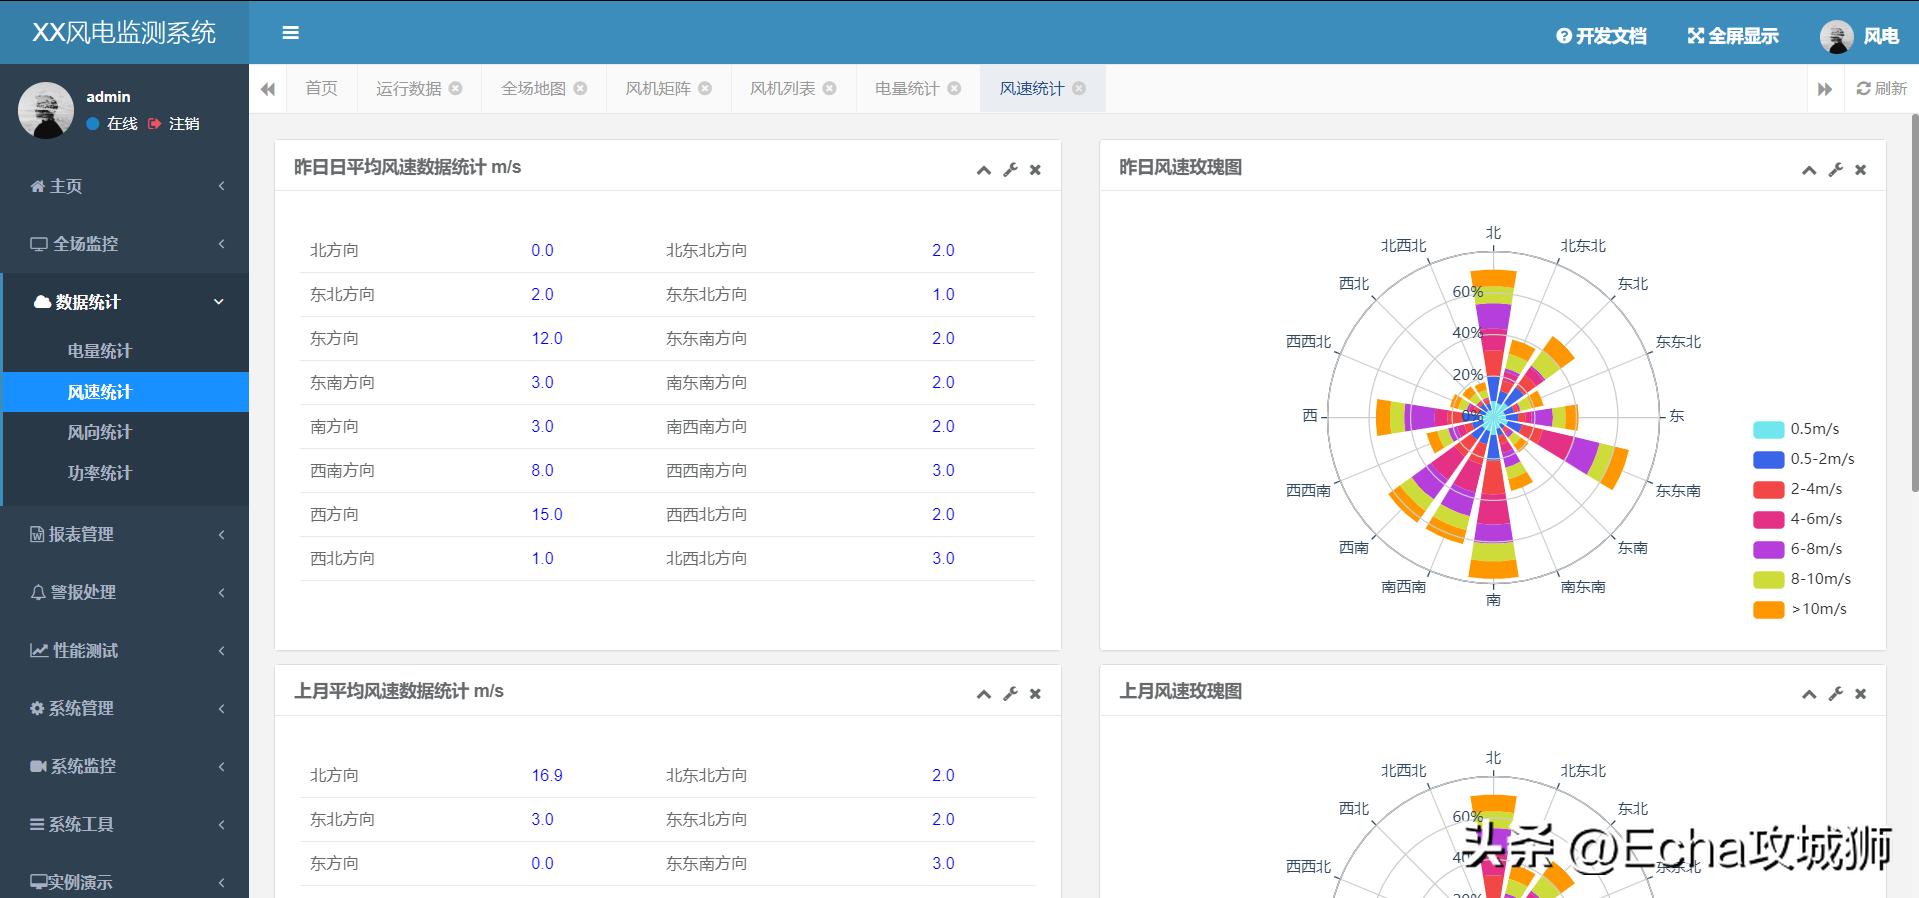The width and height of the screenshot is (1919, 898).
Task: Close the 运行数据 tab
Action: pyautogui.click(x=456, y=88)
